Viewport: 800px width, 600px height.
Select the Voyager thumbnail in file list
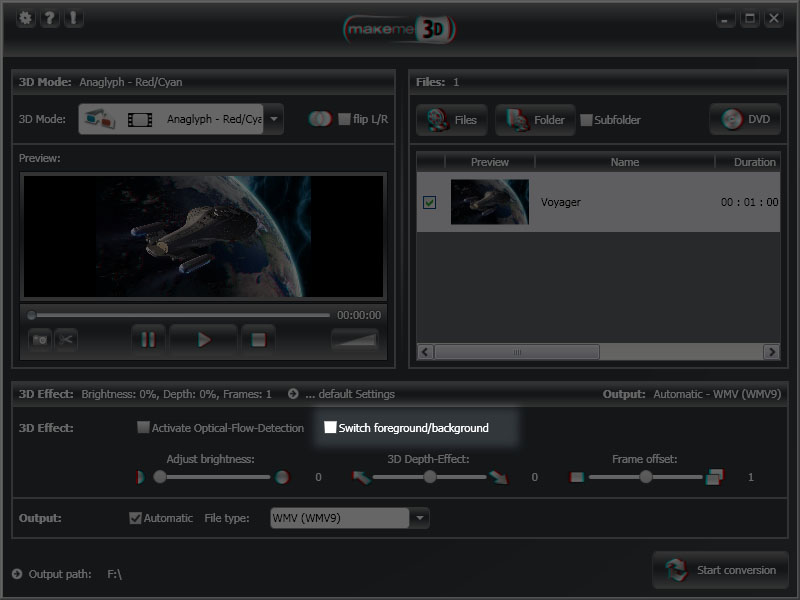pos(490,202)
